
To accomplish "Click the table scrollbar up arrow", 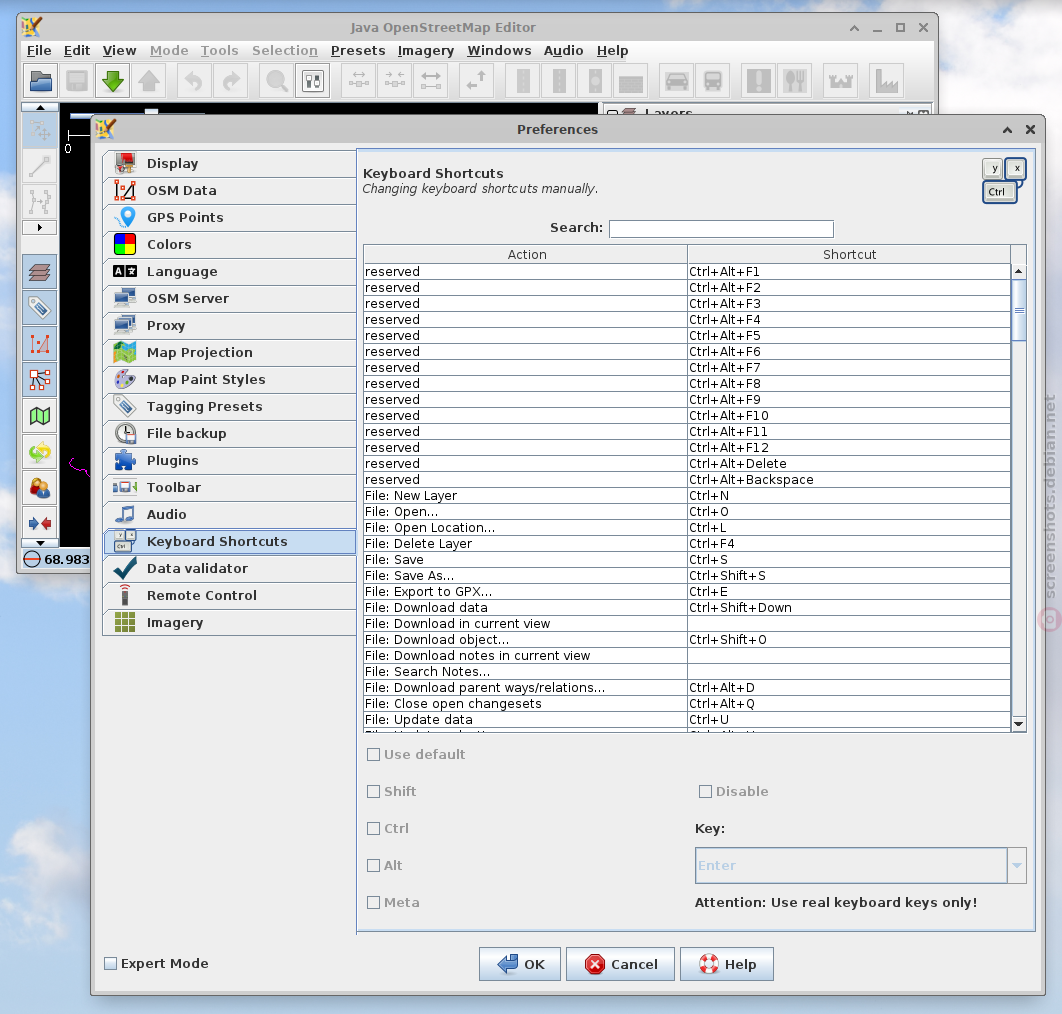I will click(1019, 271).
